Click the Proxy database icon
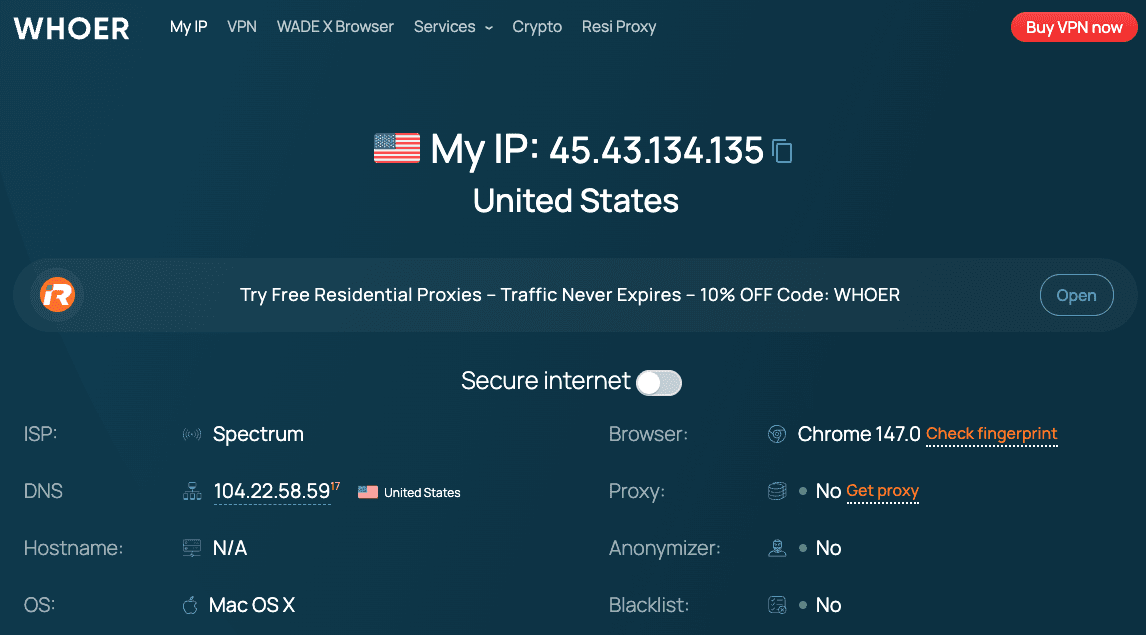 tap(777, 491)
